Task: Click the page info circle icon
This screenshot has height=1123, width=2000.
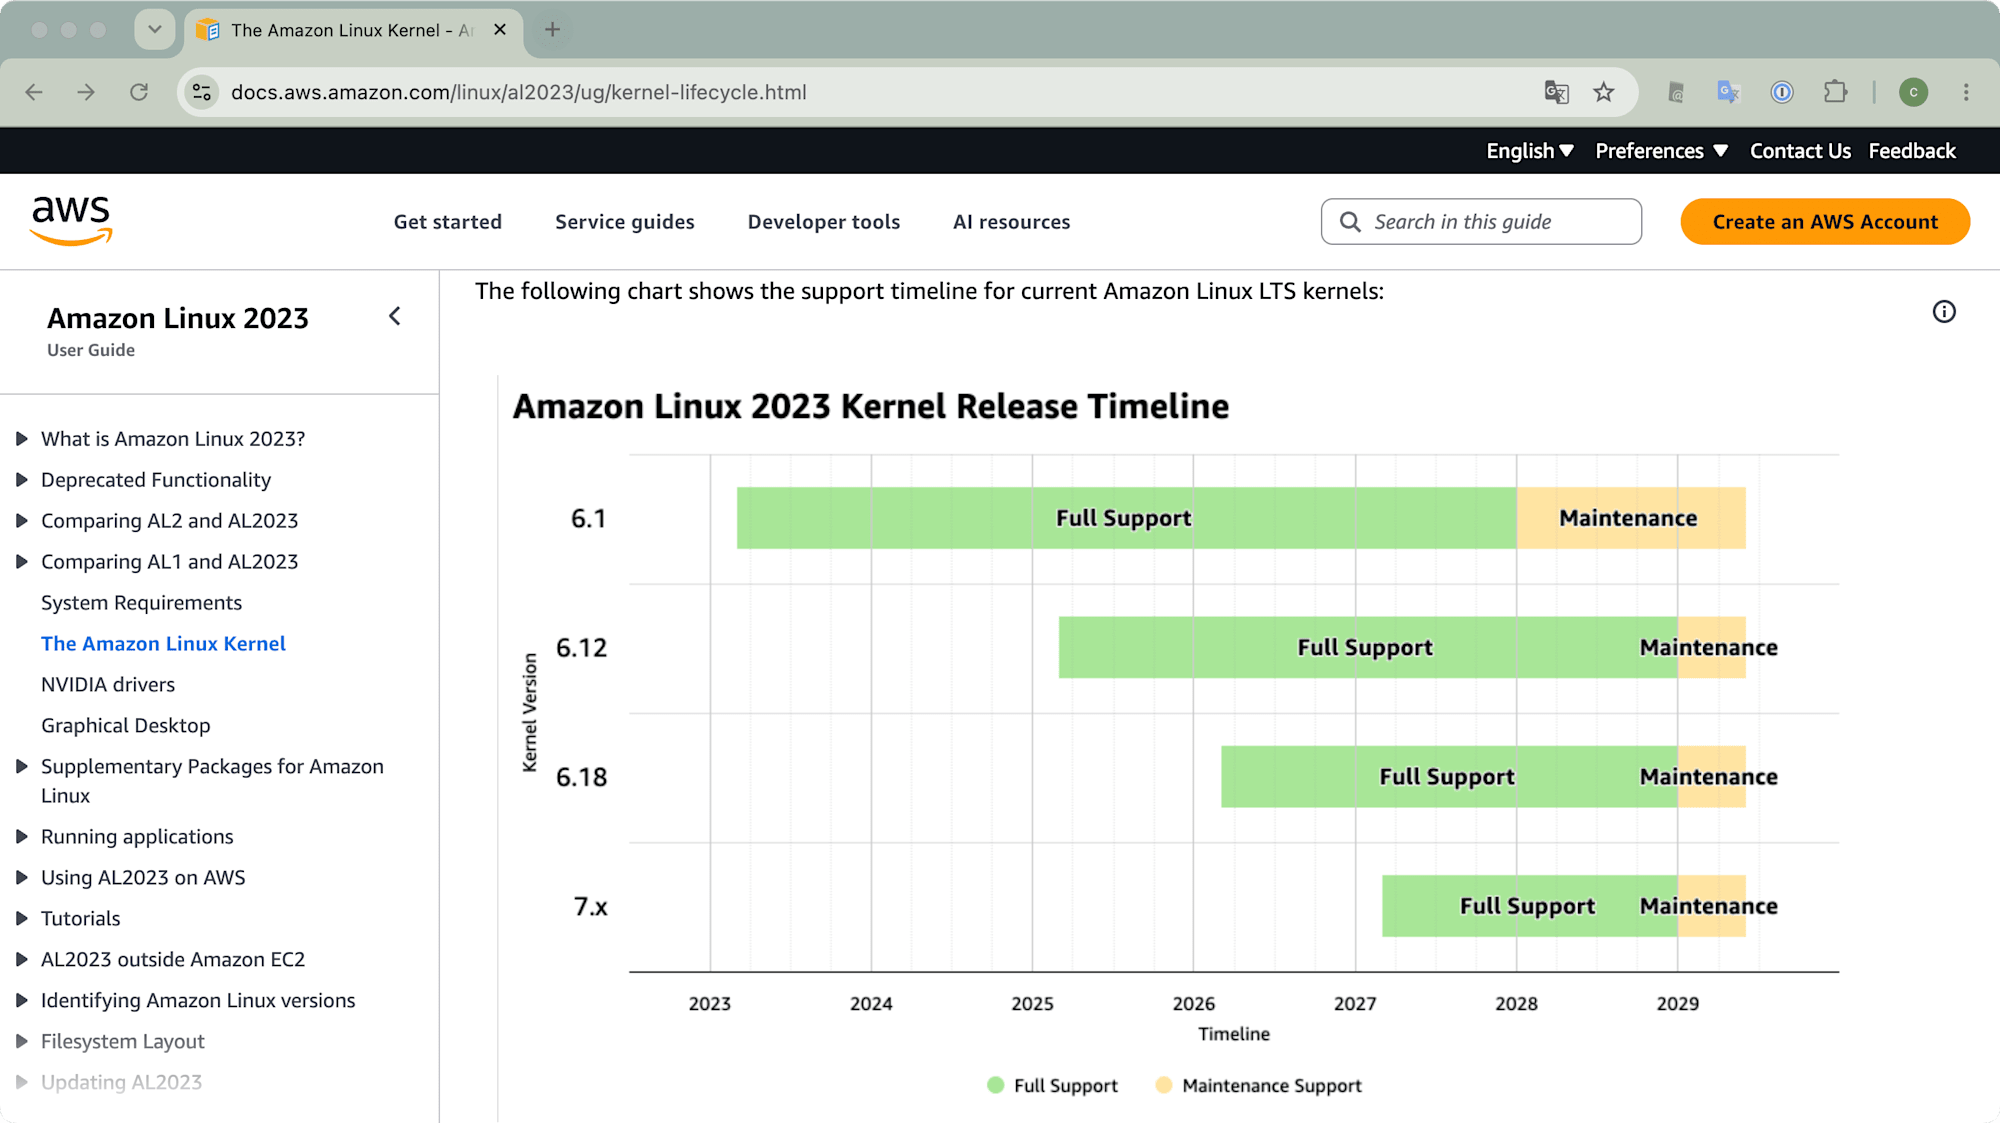Action: (1943, 312)
